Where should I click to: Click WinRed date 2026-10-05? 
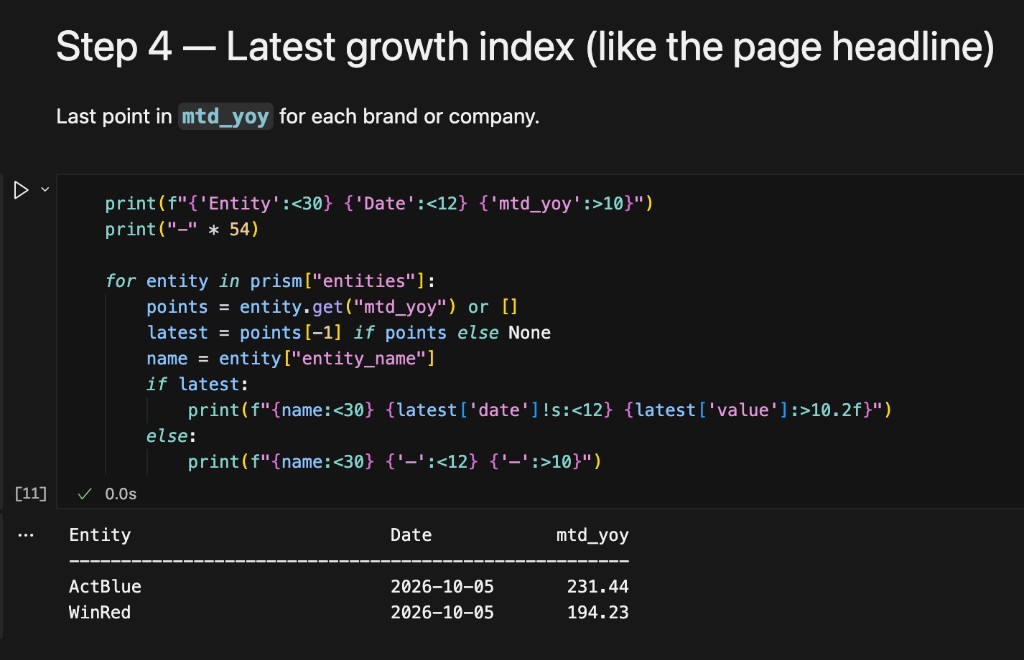pyautogui.click(x=442, y=613)
